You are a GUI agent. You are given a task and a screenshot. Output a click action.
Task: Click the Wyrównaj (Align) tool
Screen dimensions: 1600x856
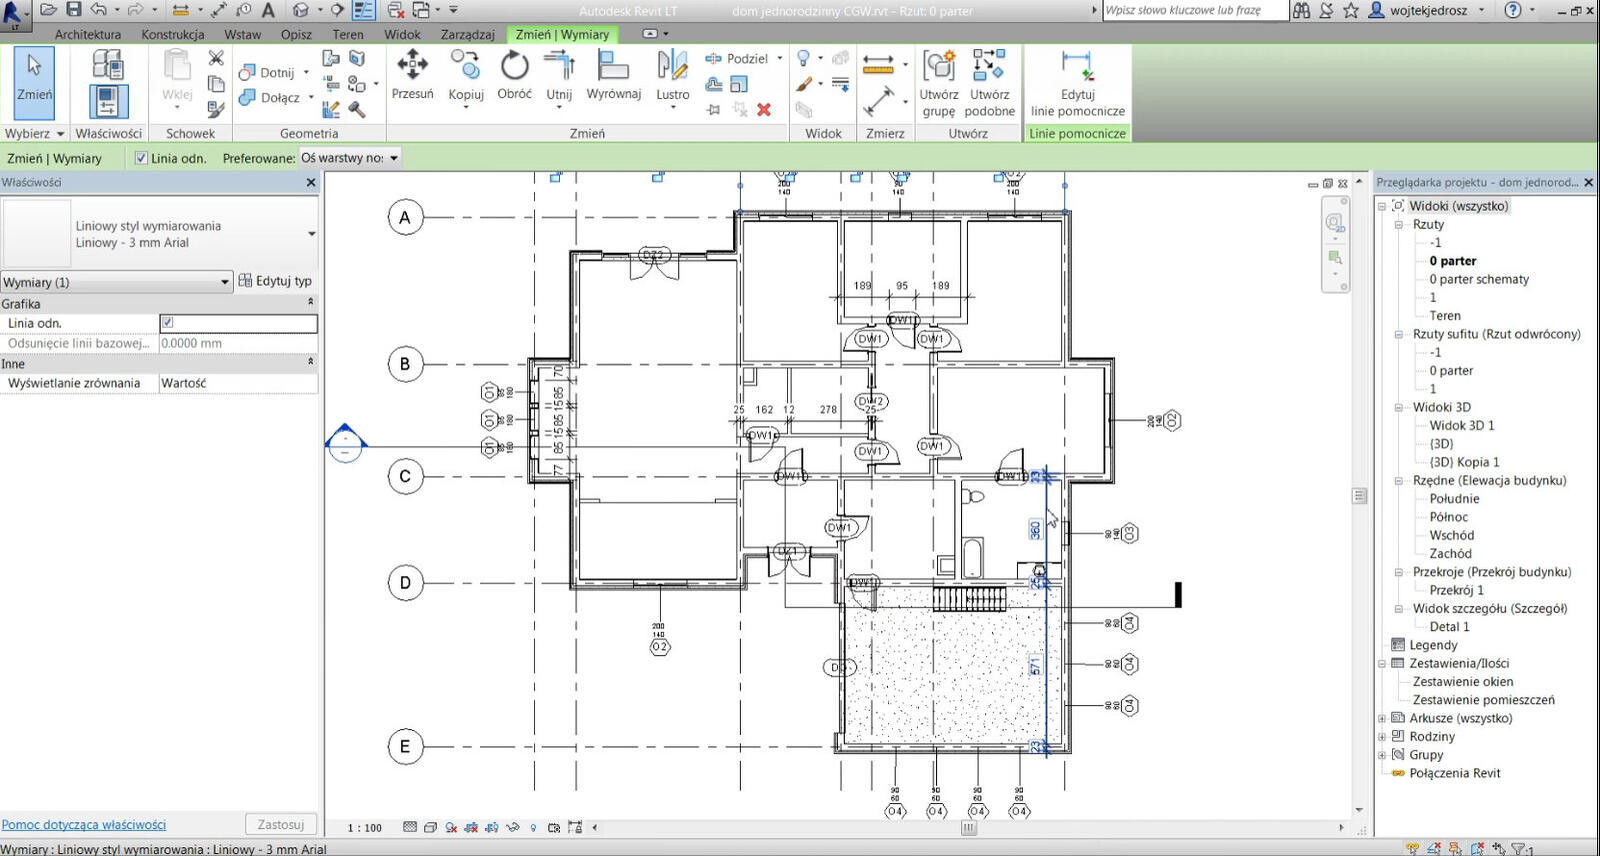pos(612,67)
